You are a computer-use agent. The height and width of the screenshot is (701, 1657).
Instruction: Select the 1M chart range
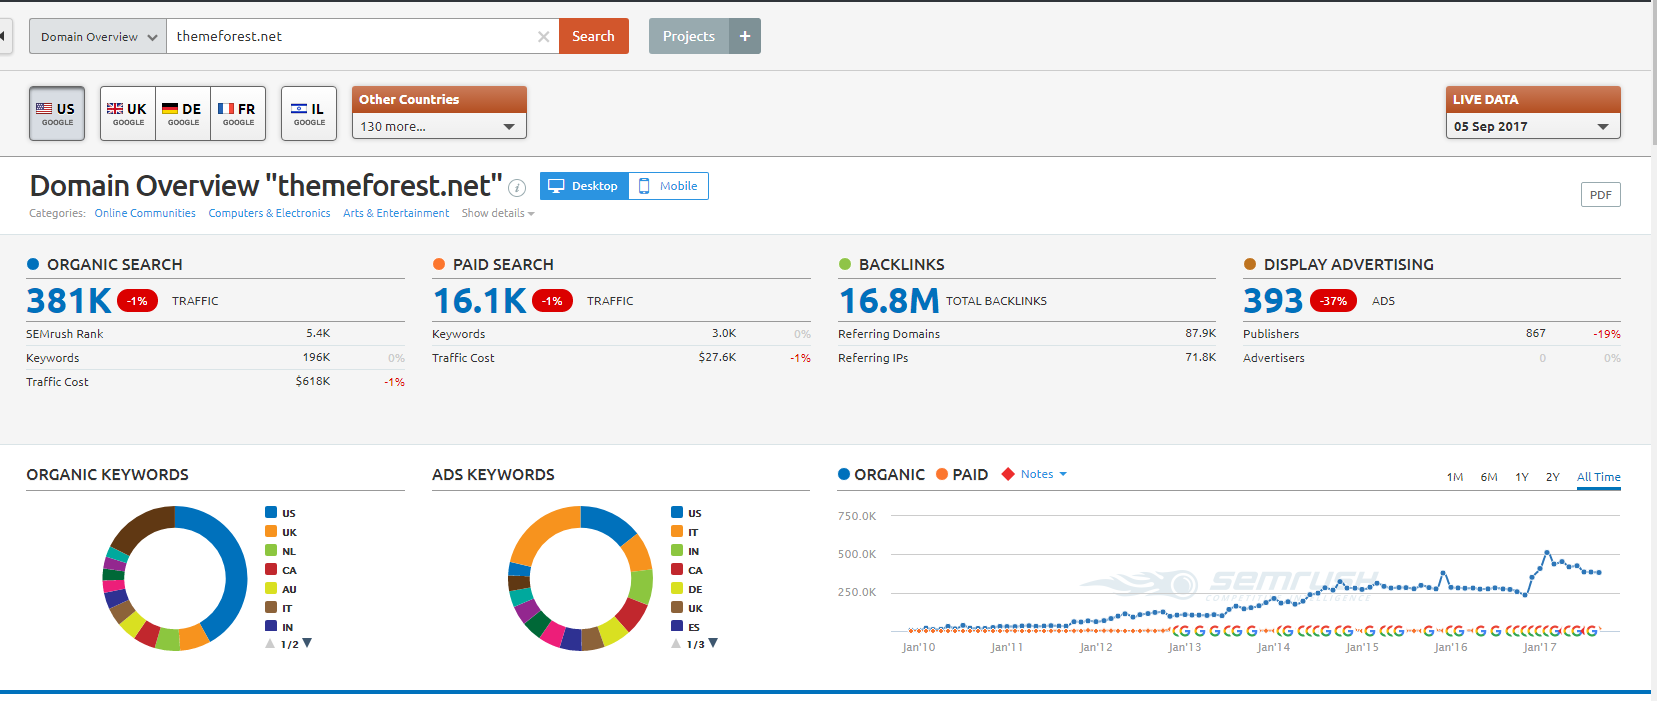[x=1455, y=477]
